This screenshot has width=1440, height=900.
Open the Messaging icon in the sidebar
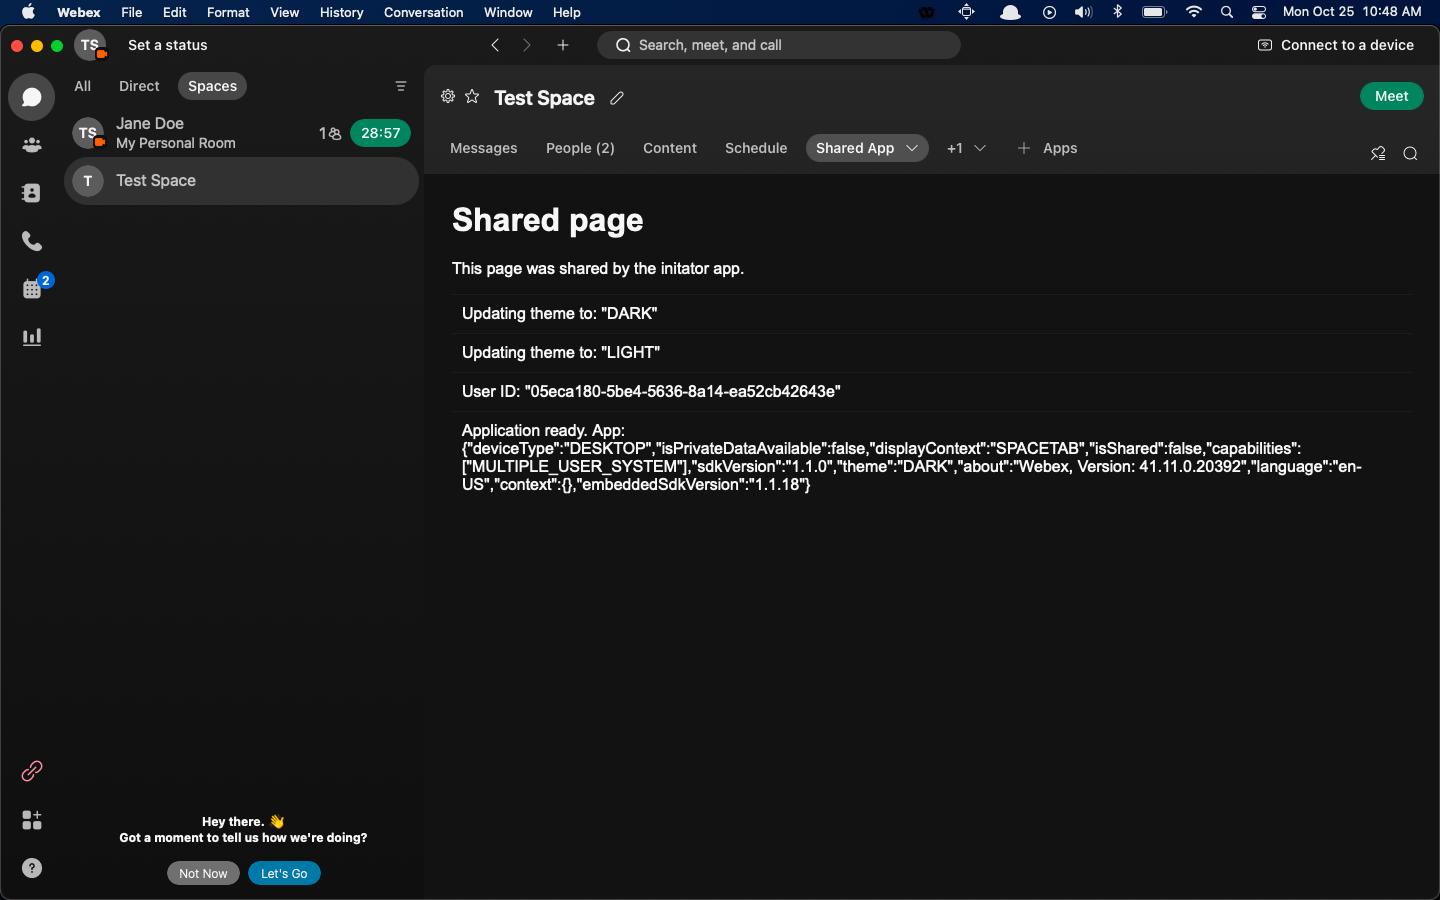point(32,97)
